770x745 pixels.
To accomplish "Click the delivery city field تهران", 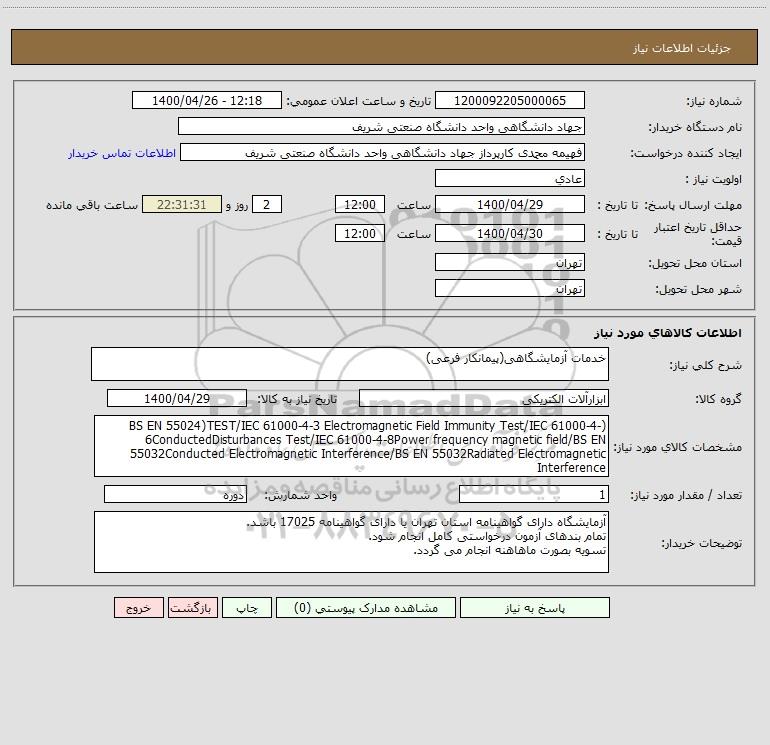I will click(510, 288).
